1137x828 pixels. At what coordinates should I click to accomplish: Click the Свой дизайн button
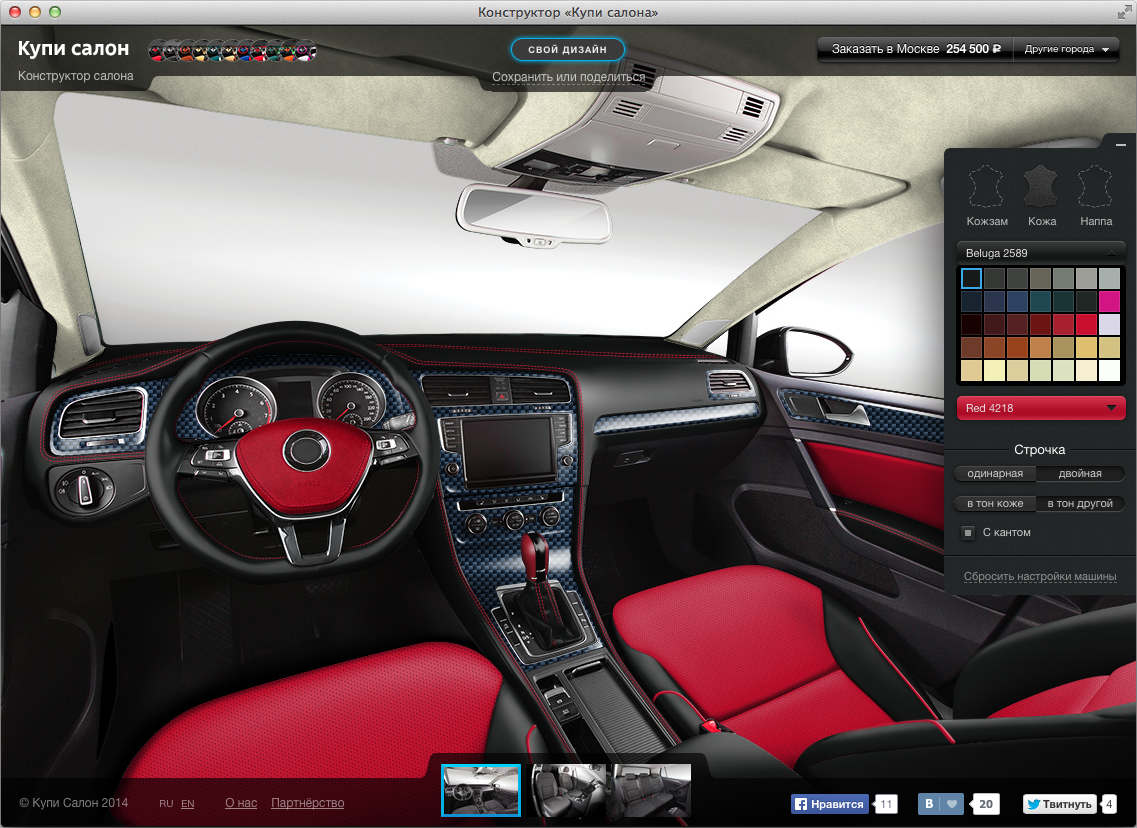coord(567,49)
